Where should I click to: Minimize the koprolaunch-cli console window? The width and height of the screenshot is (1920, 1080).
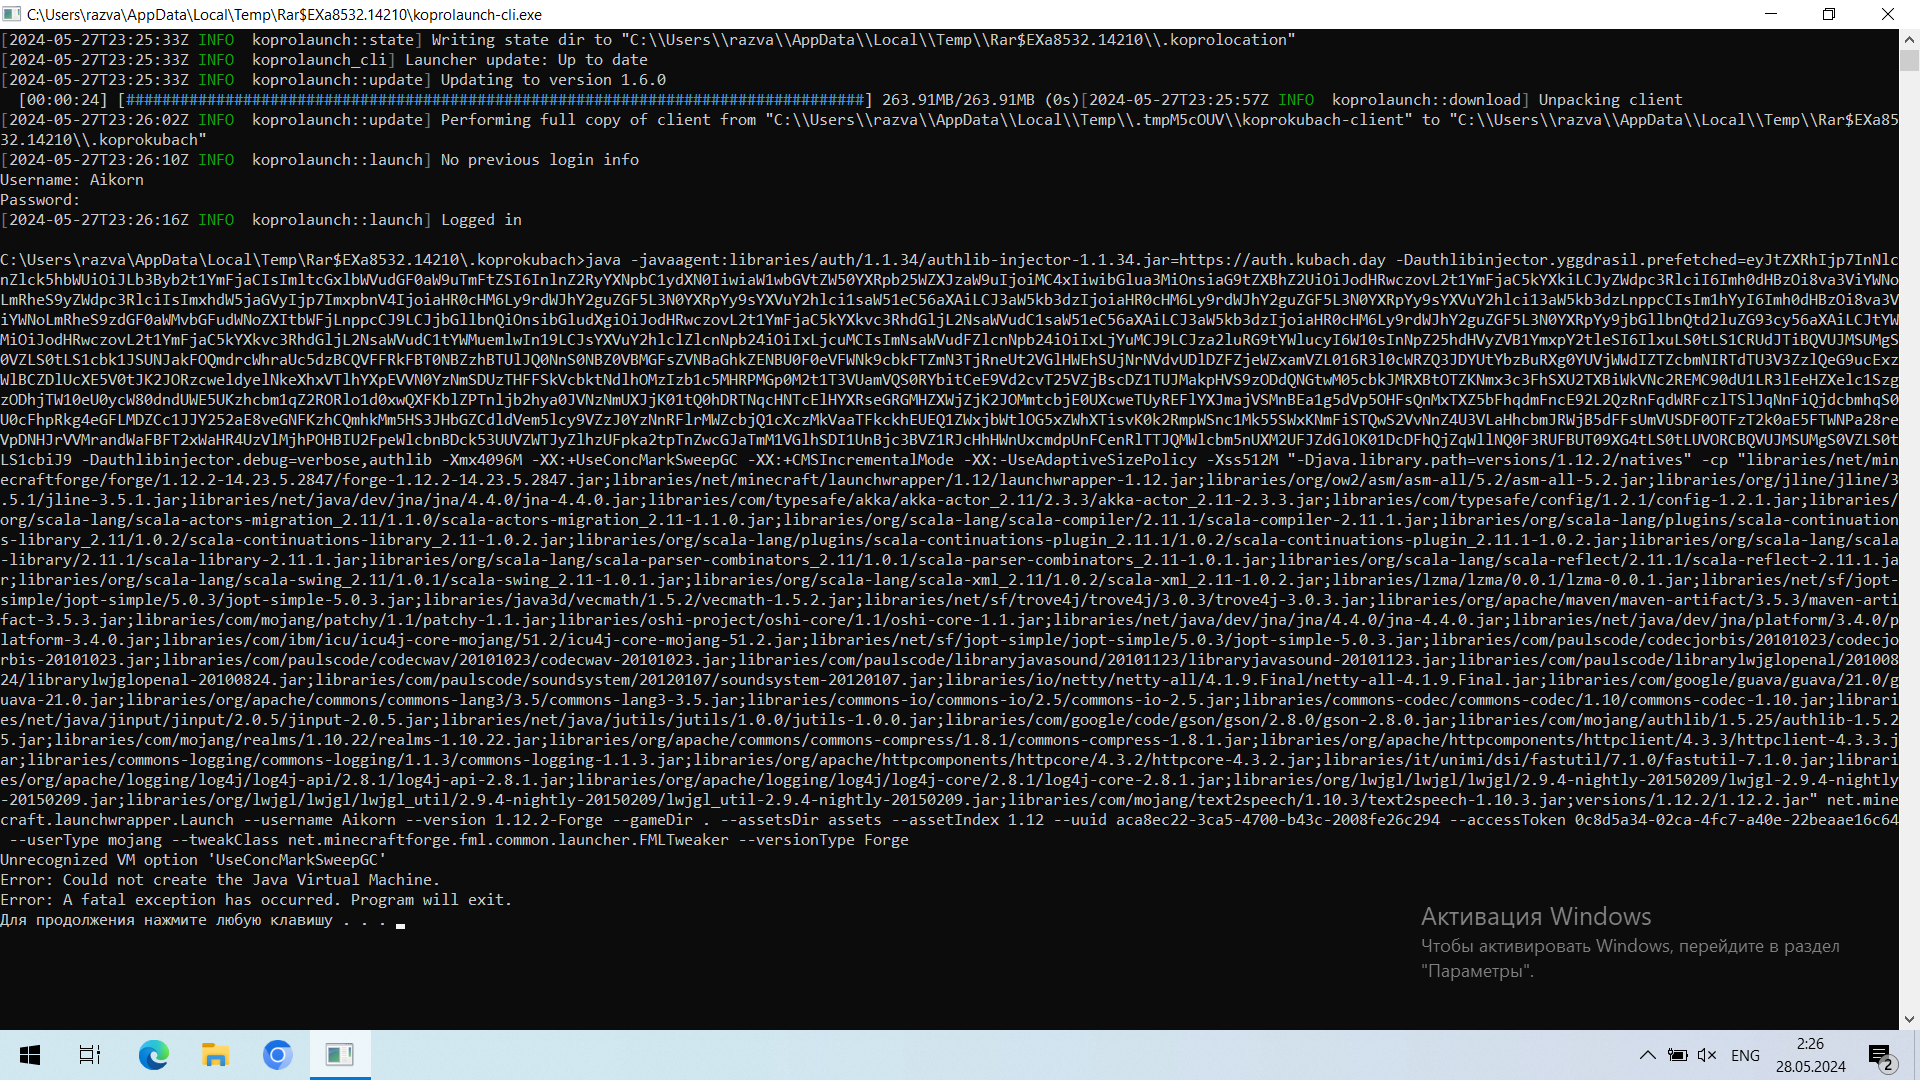click(1771, 14)
